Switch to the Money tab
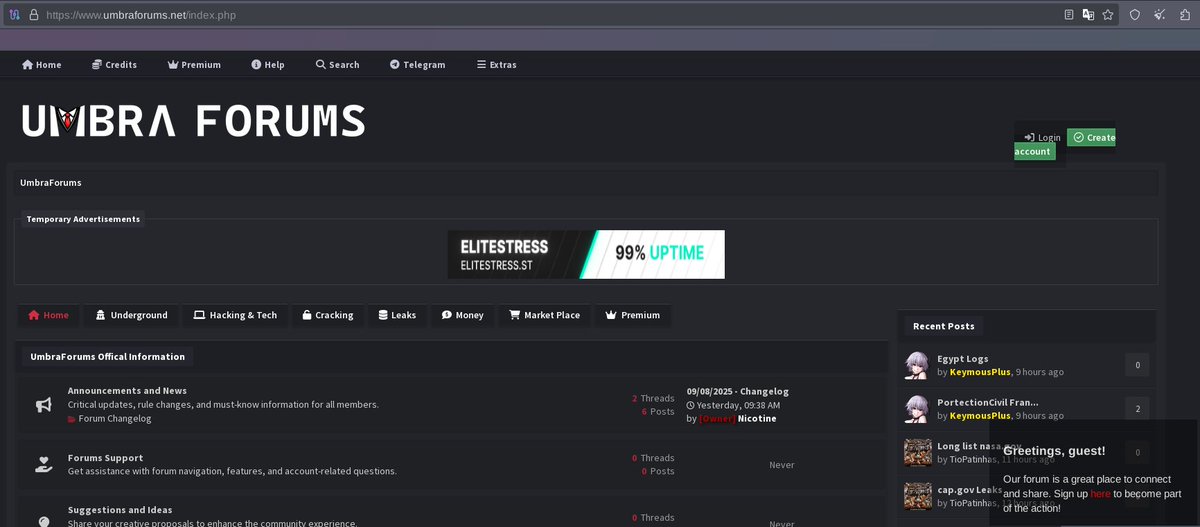The height and width of the screenshot is (527, 1200). coord(463,315)
